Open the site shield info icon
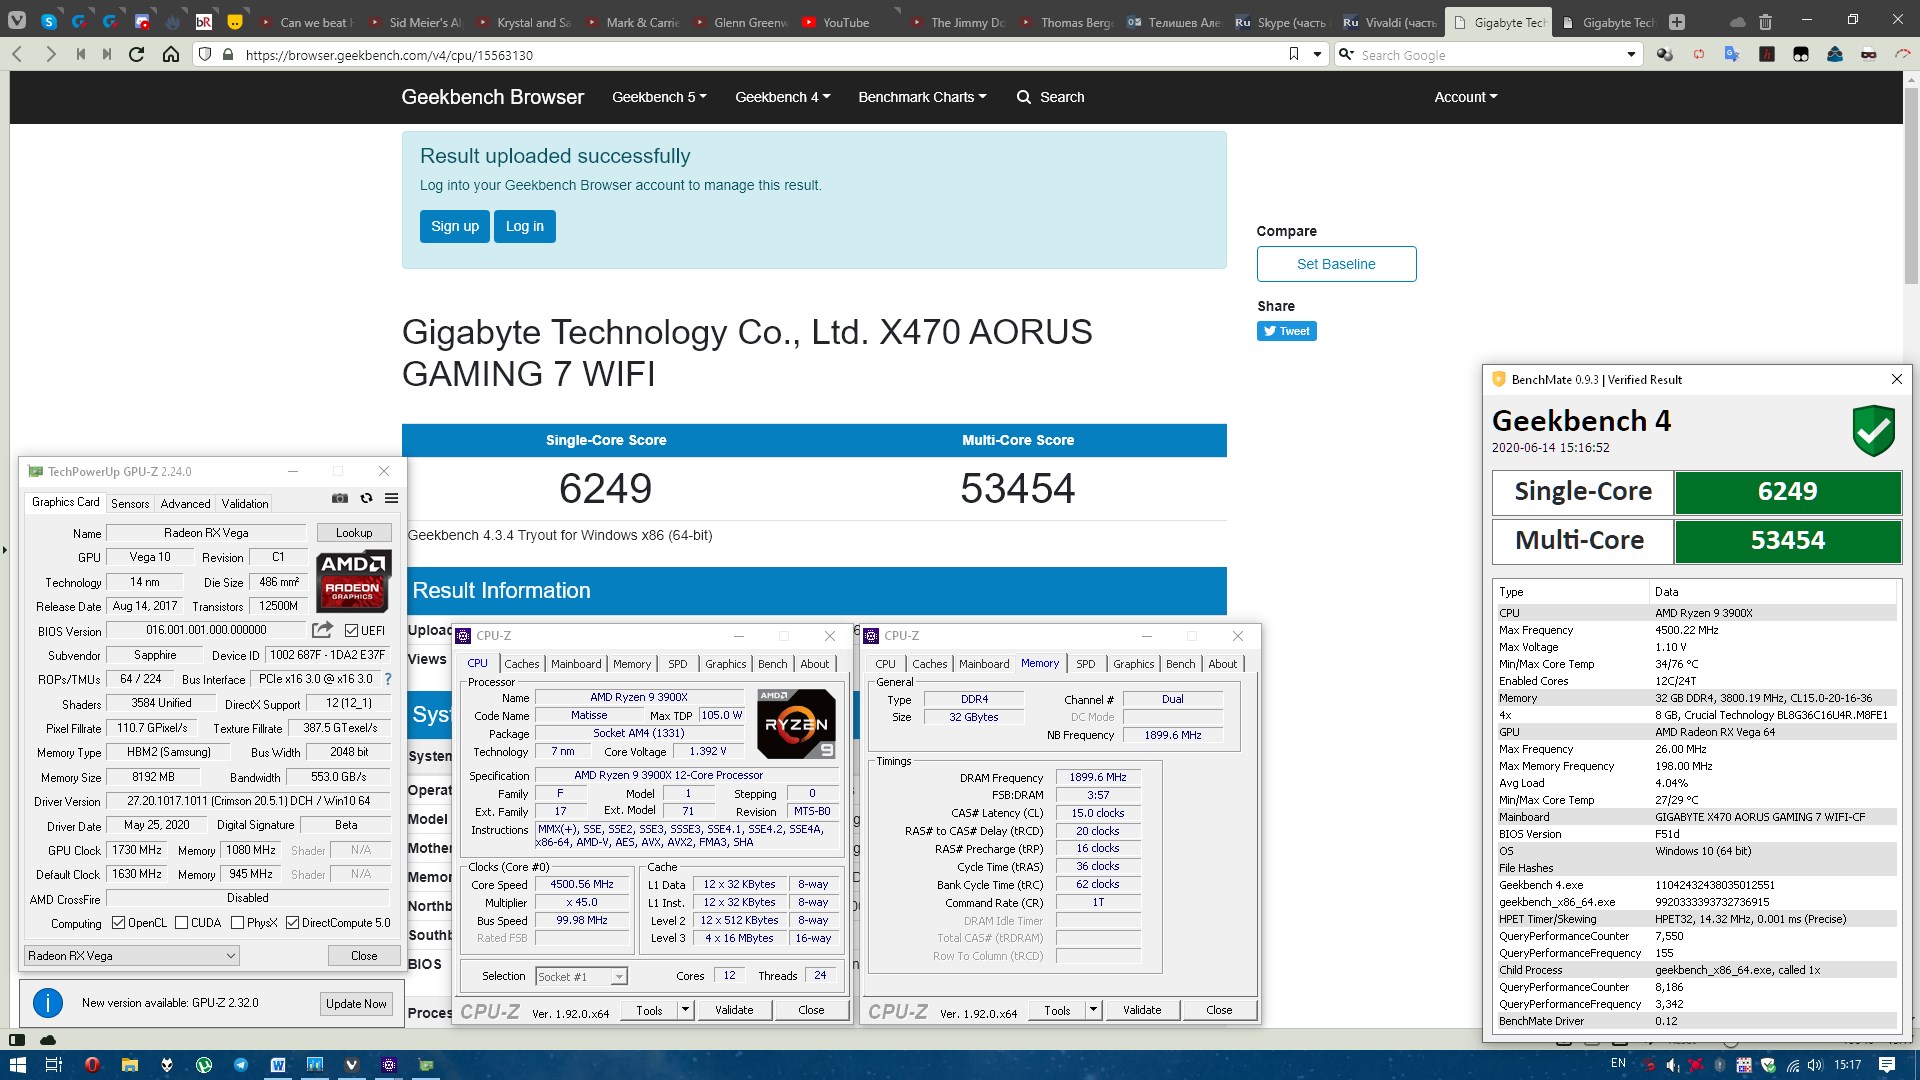This screenshot has width=1920, height=1080. point(205,55)
